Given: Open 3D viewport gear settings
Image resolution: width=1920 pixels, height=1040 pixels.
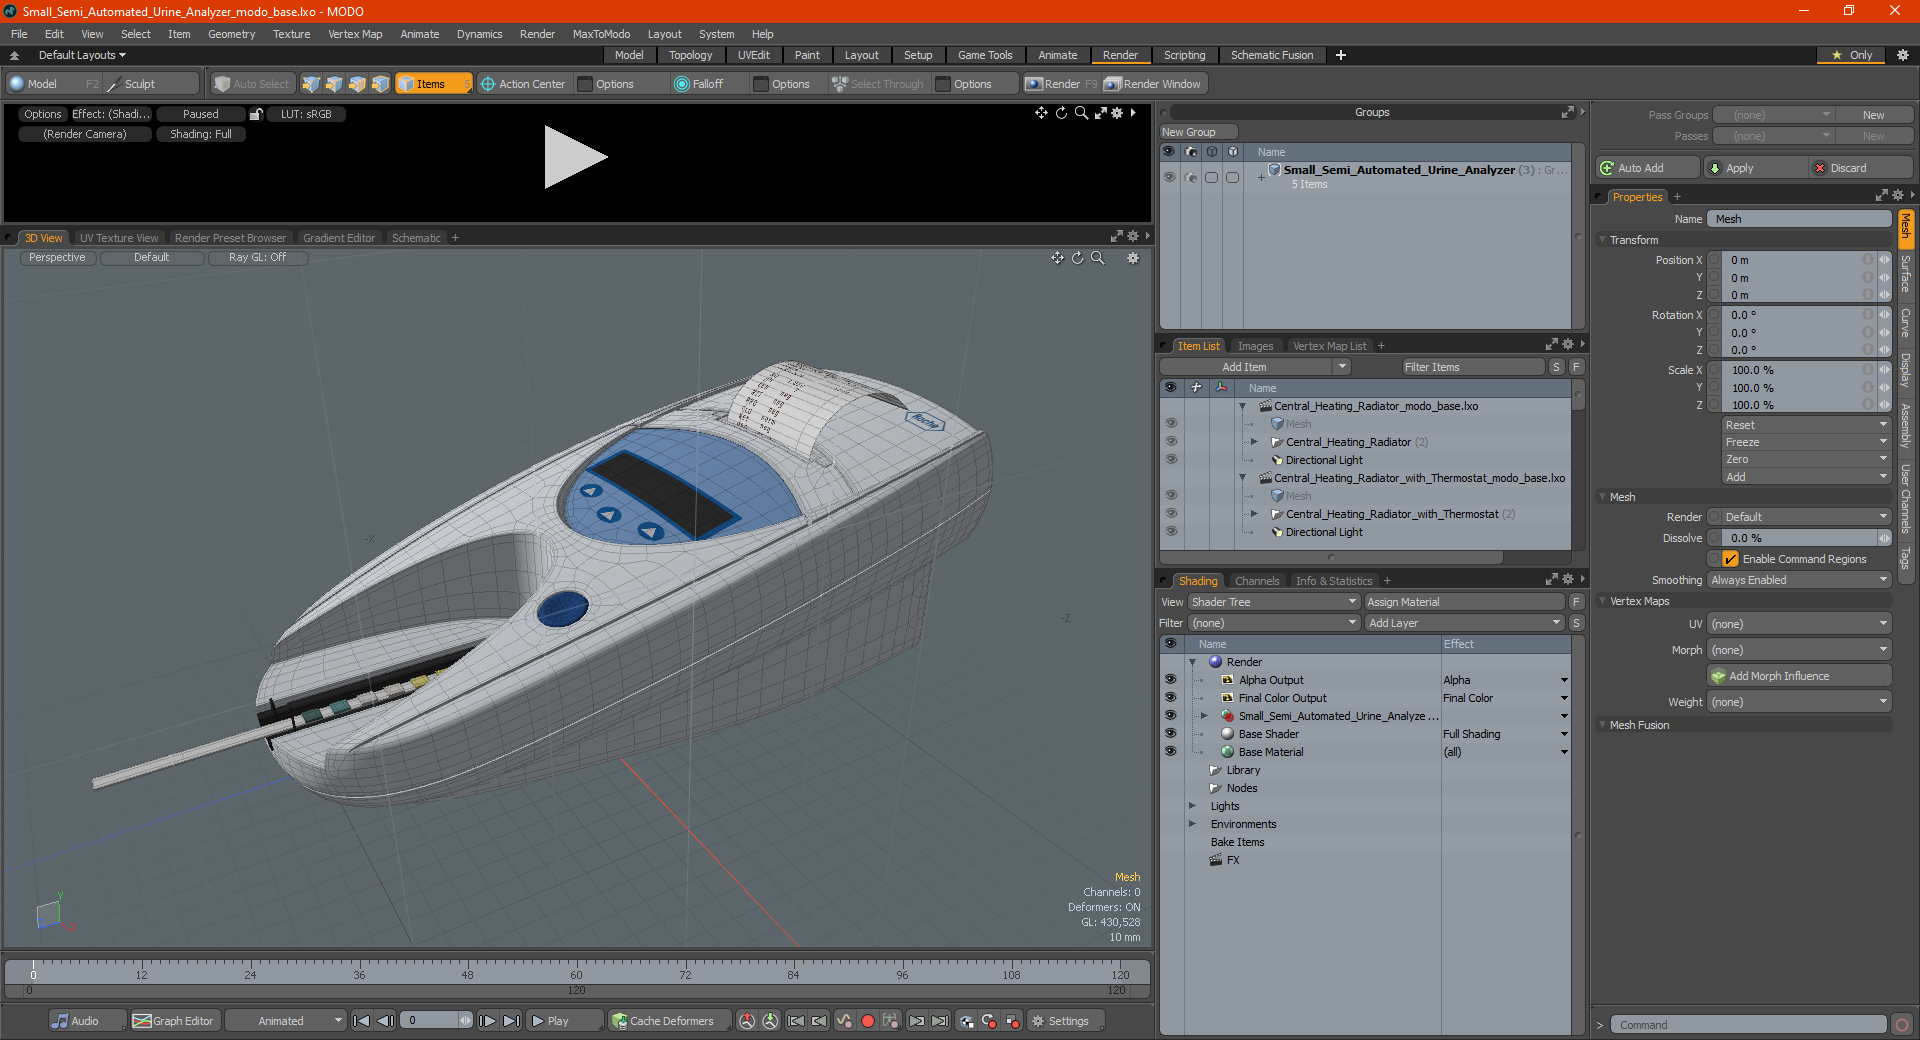Looking at the screenshot, I should click(x=1133, y=258).
